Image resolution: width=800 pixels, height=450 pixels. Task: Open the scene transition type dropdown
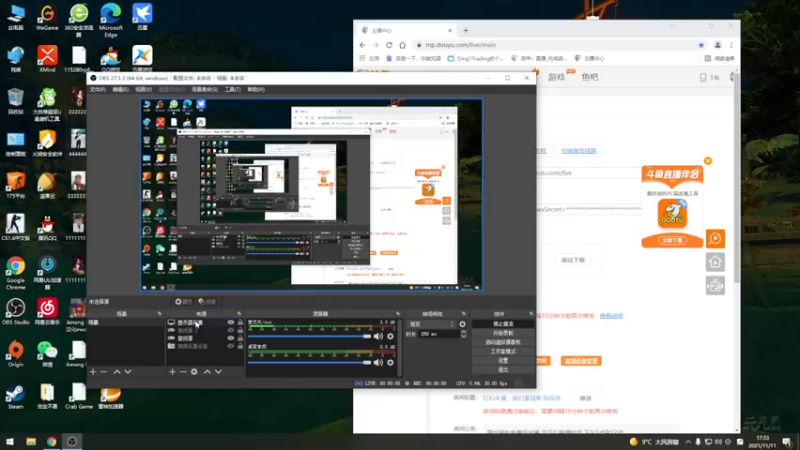click(432, 324)
